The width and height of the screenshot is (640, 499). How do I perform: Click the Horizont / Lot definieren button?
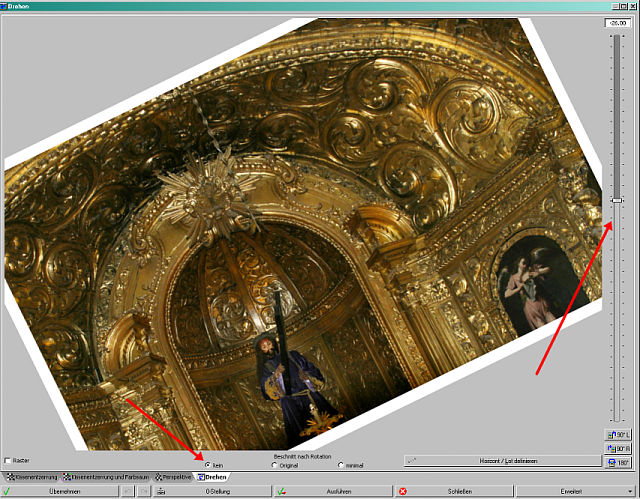tap(502, 461)
